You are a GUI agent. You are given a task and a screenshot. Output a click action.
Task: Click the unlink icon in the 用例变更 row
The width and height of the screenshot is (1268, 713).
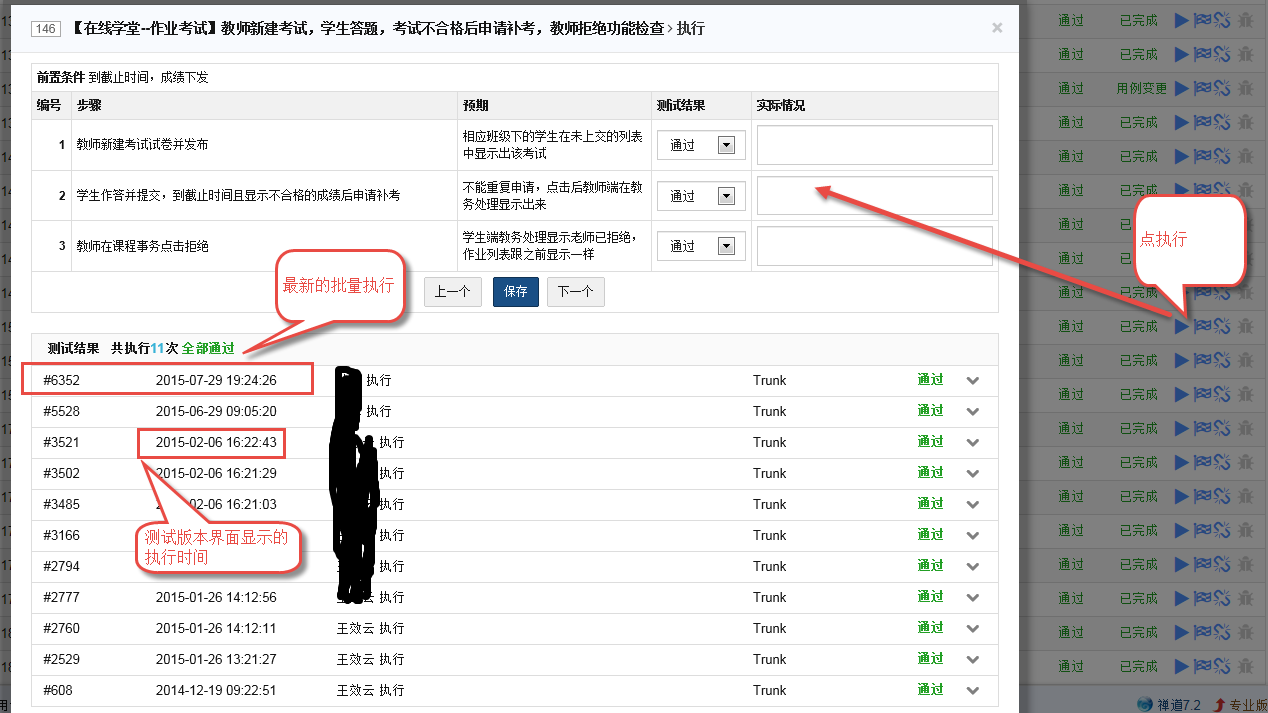[1222, 88]
